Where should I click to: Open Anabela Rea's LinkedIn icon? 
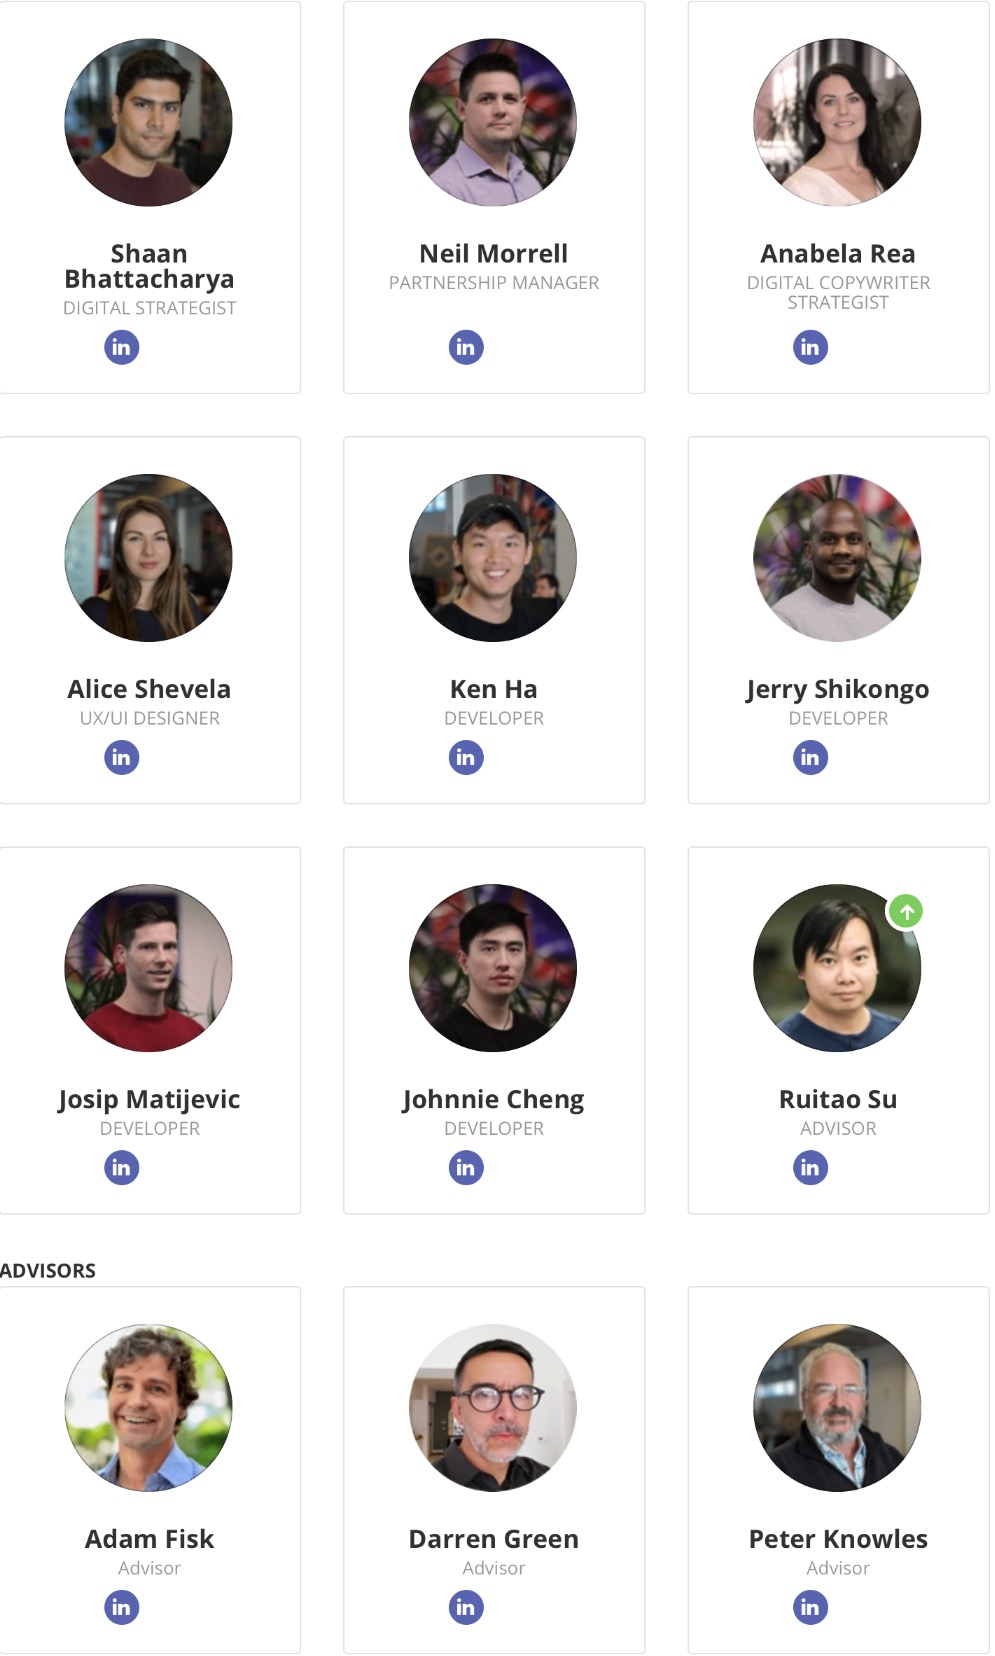[811, 347]
